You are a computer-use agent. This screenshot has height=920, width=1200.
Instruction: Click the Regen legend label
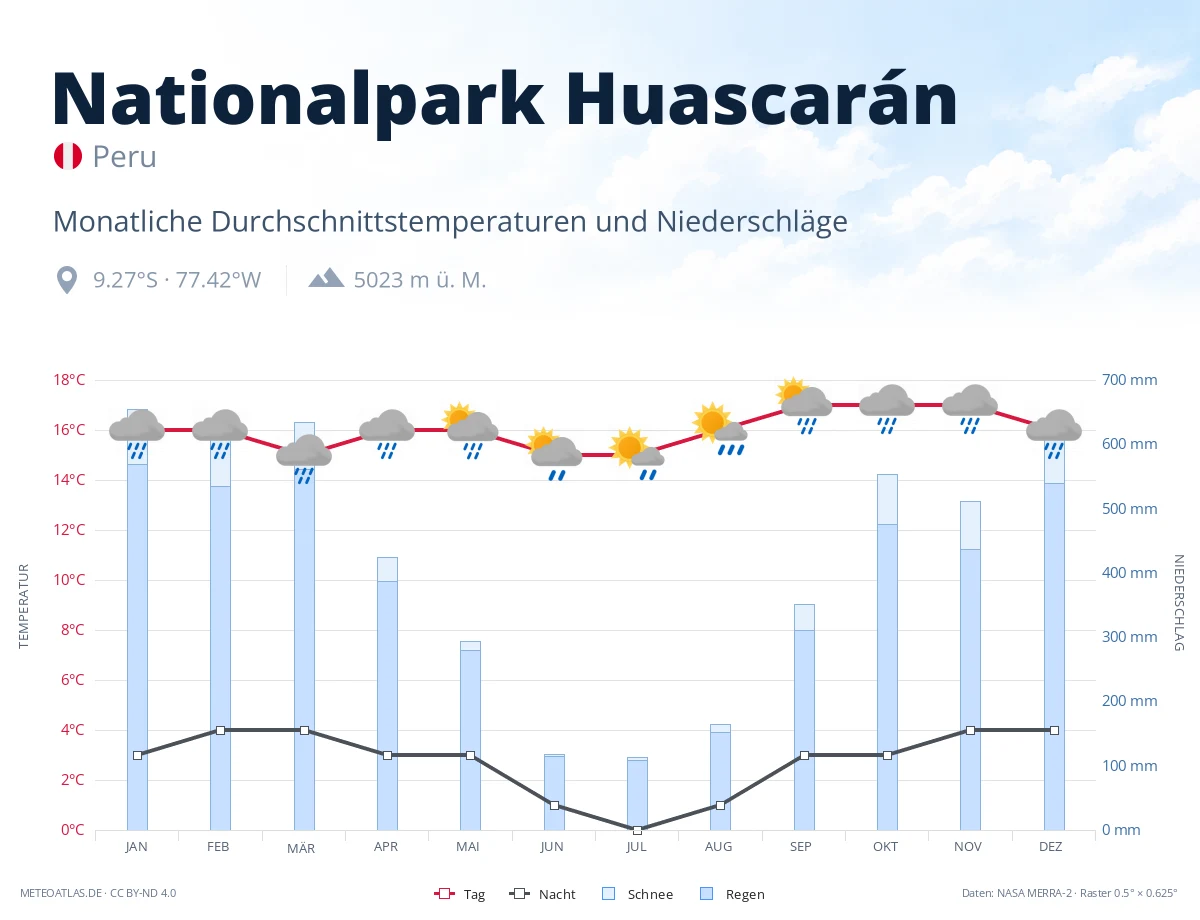(745, 895)
